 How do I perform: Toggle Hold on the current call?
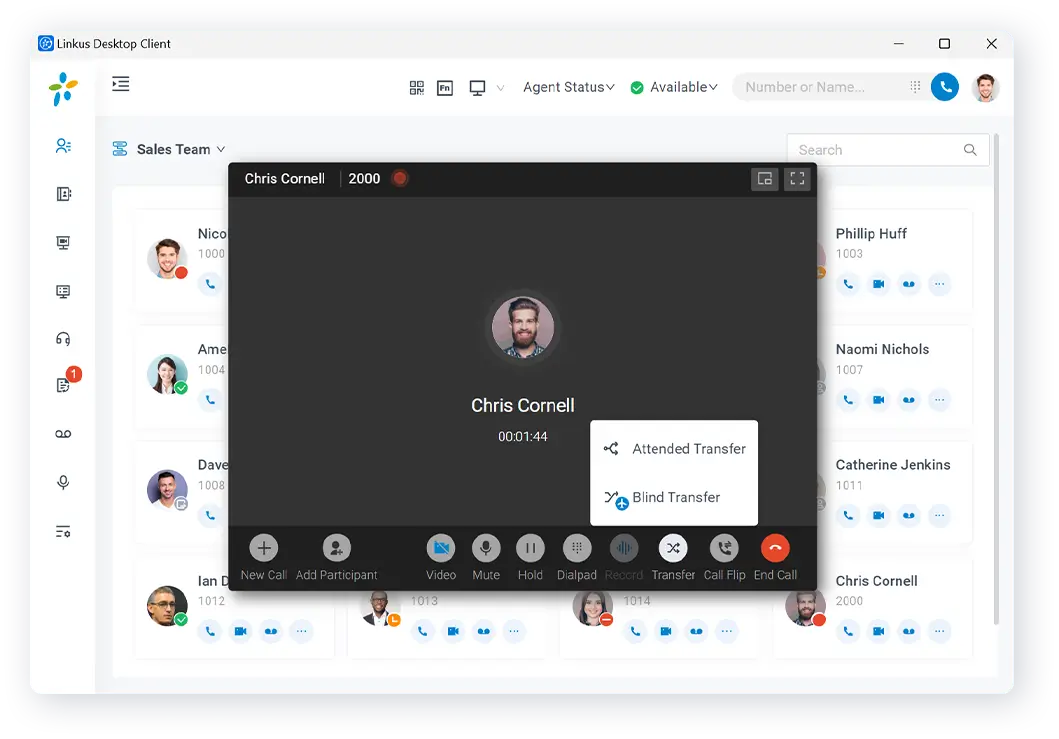530,548
